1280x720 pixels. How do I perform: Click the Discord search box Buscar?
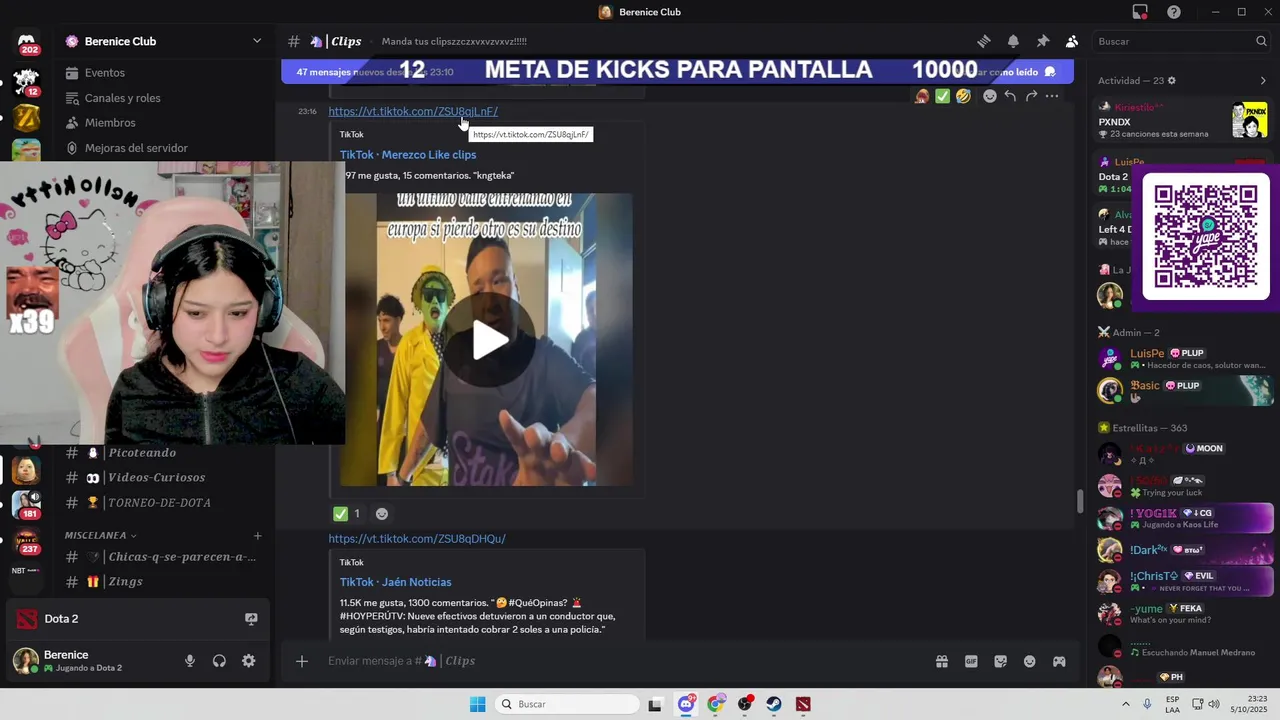pos(1180,41)
